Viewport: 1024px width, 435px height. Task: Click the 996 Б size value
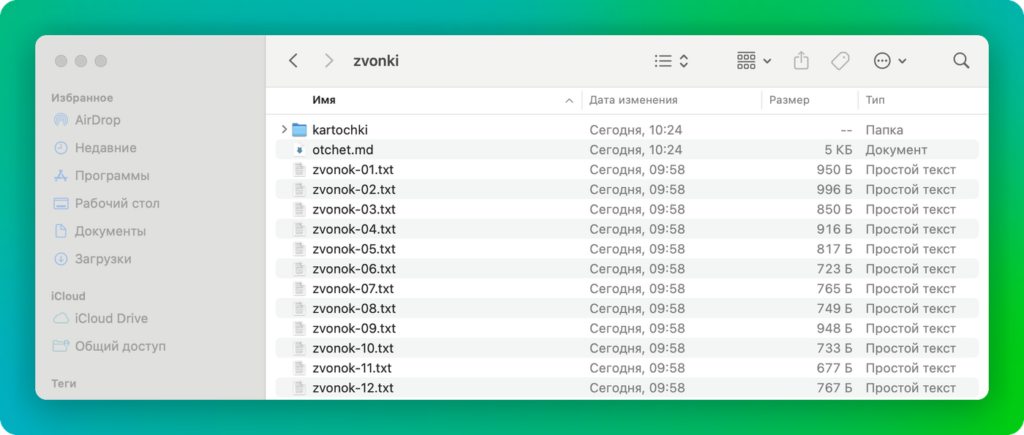834,189
